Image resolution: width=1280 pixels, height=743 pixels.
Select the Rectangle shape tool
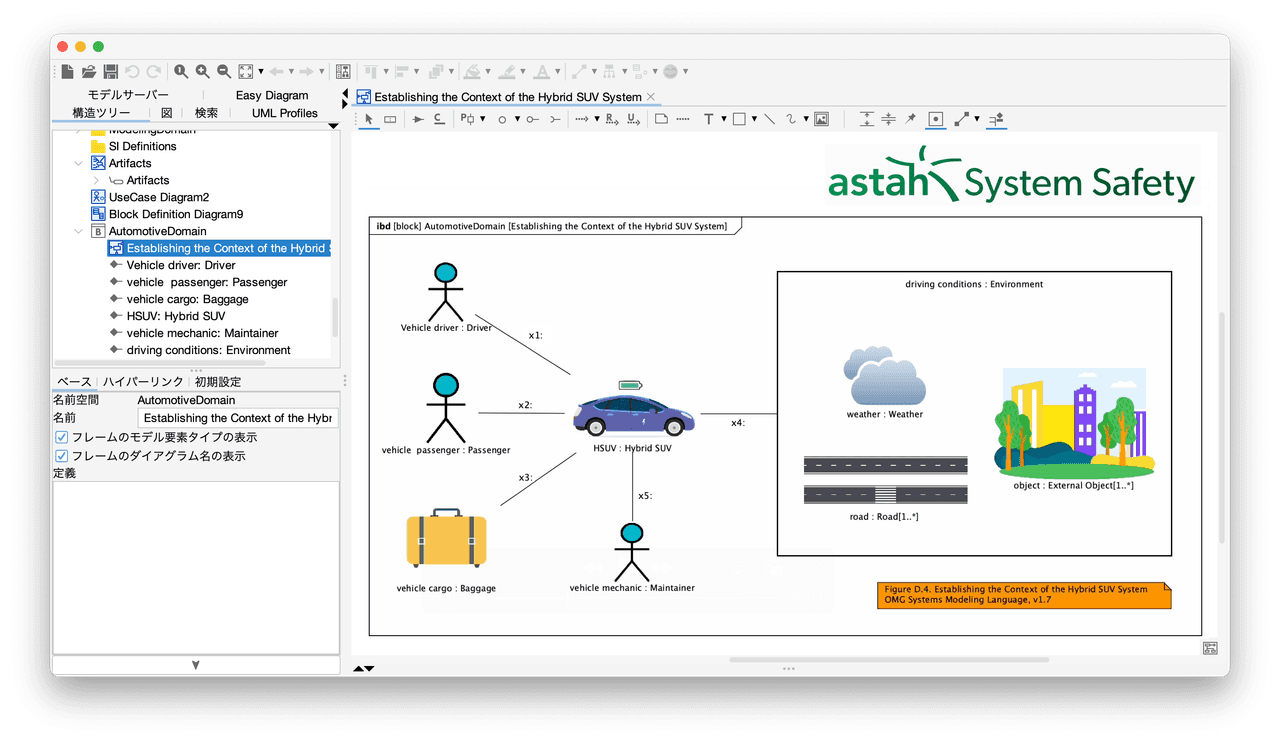739,119
